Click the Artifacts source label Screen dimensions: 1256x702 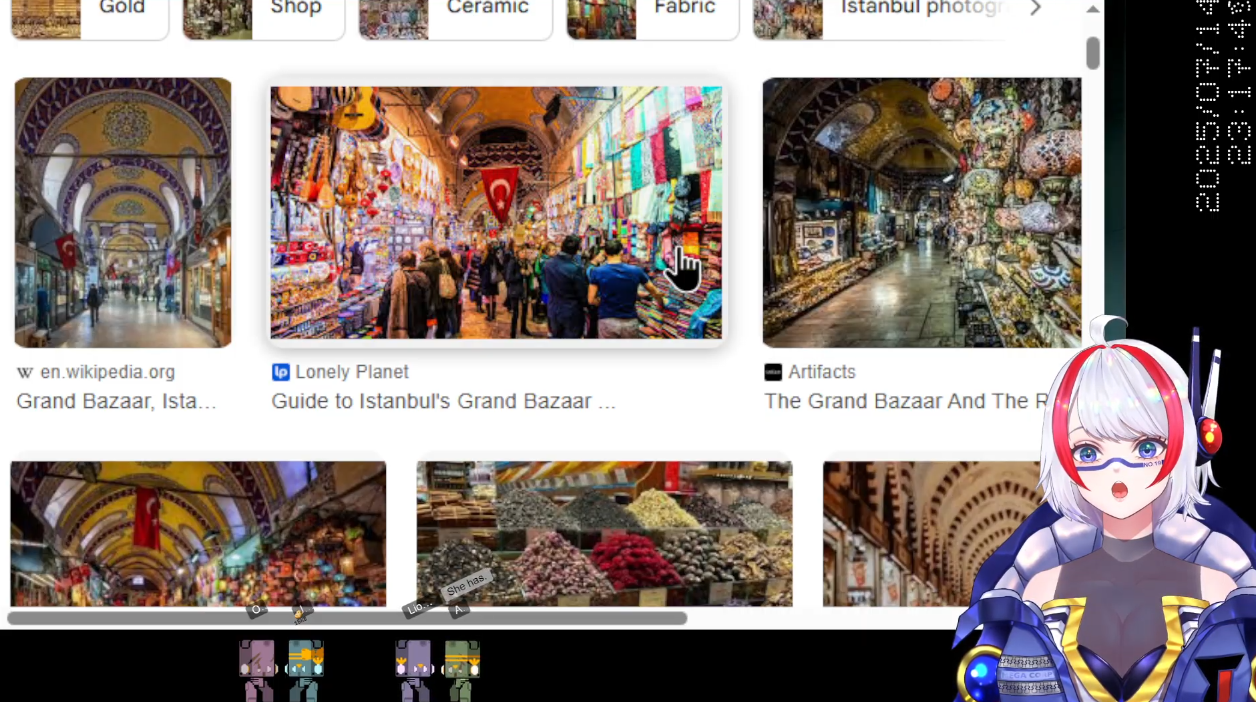click(822, 372)
